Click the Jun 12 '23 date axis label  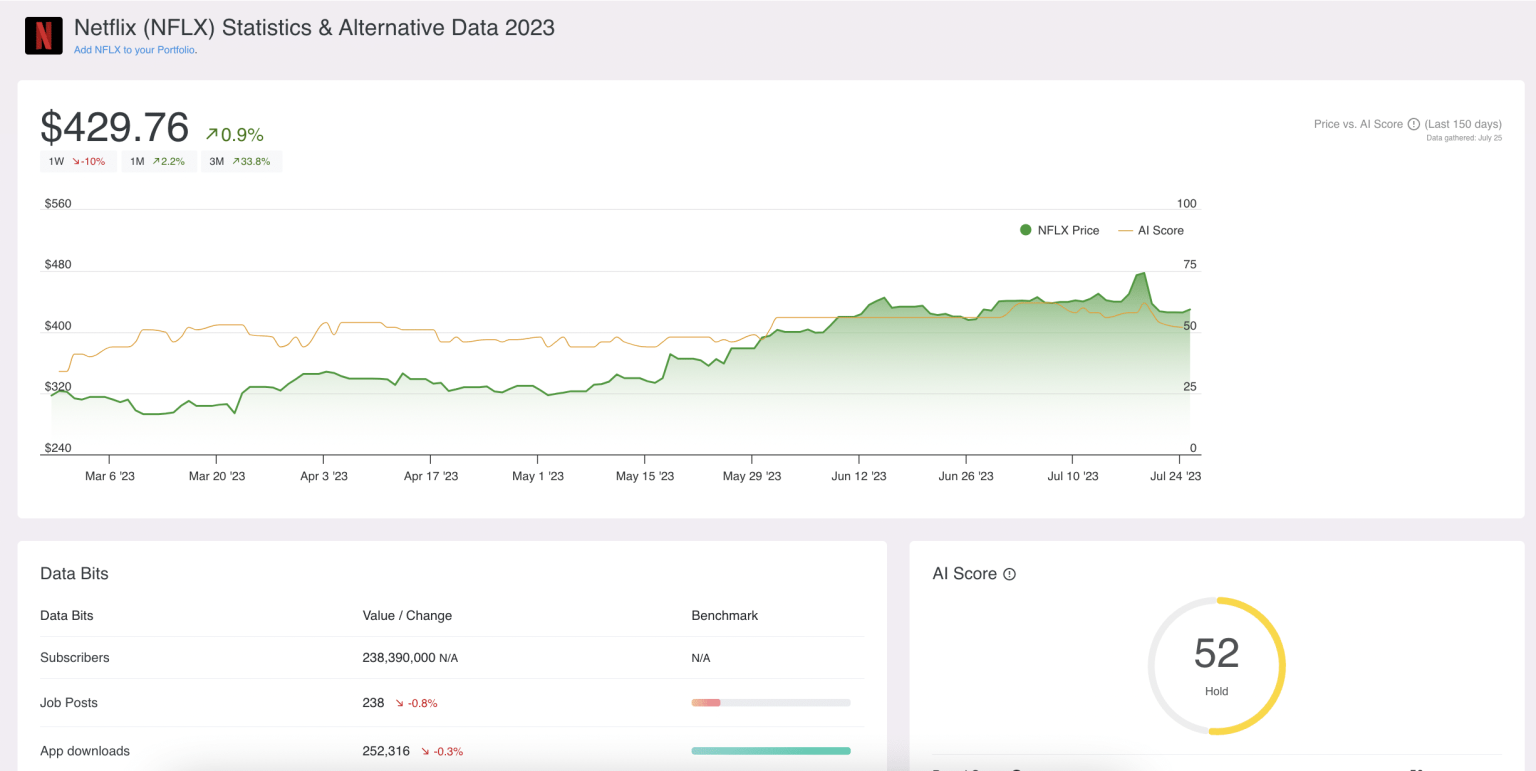pos(858,476)
